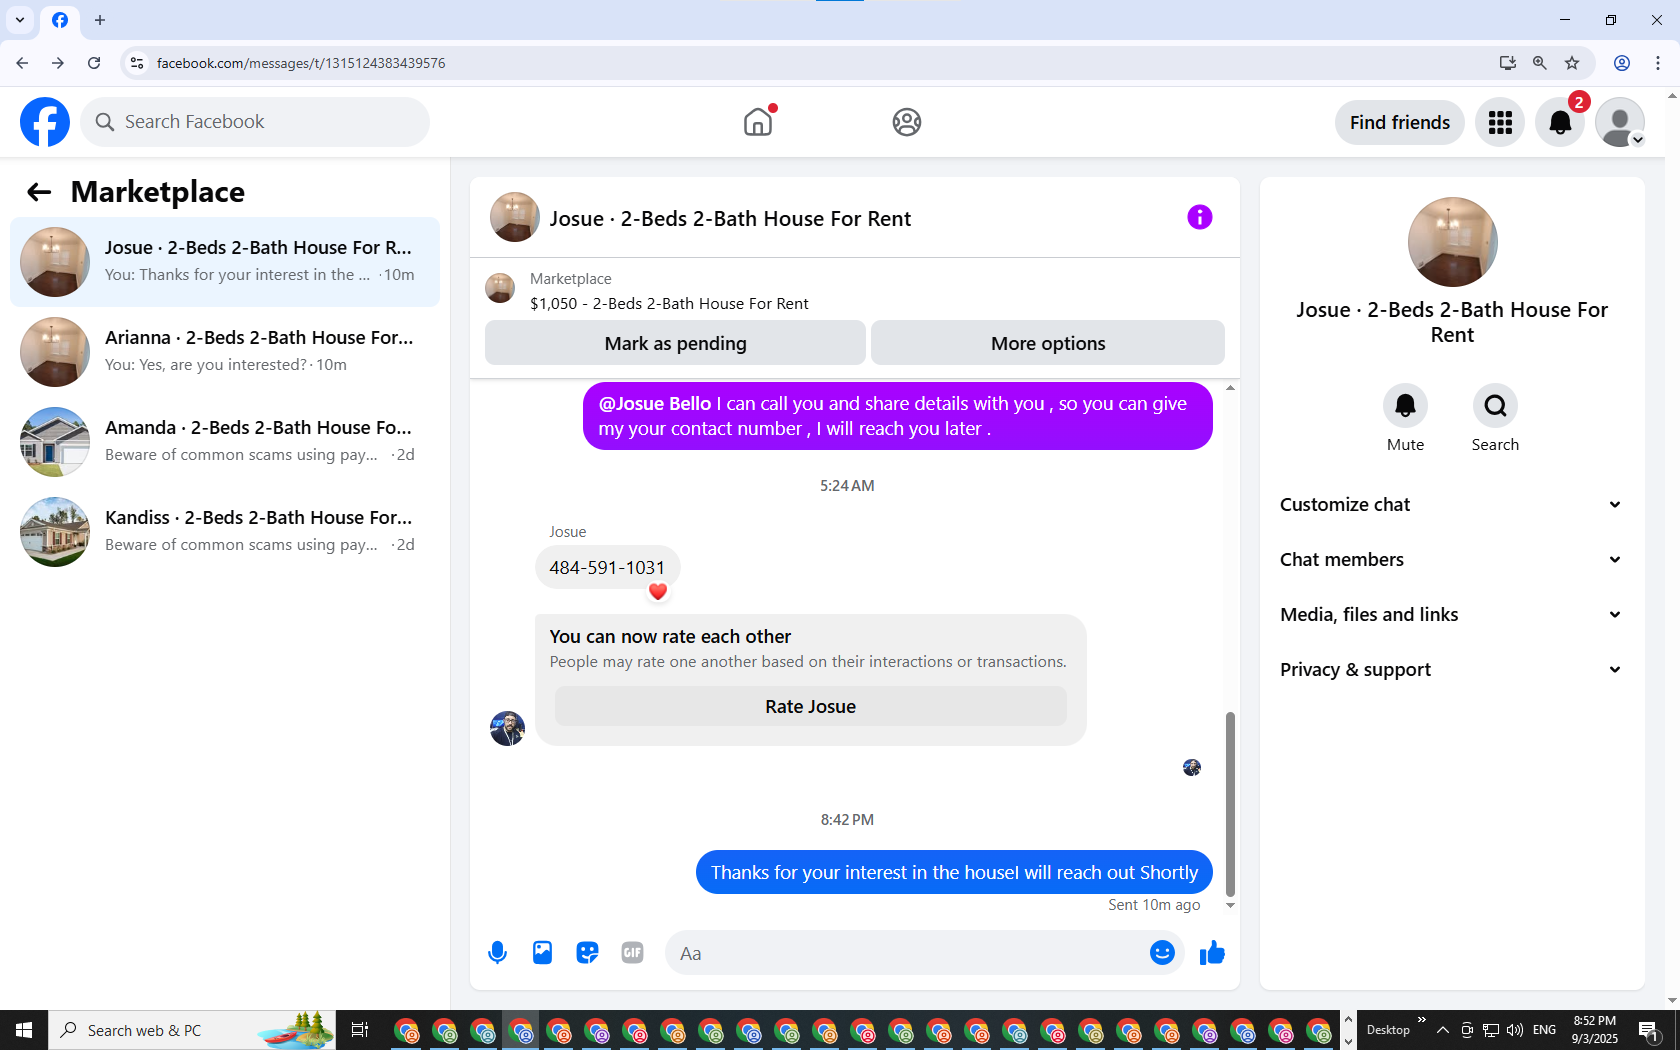Bookmark this page with the star
Screen dimensions: 1680x1050
pos(1572,63)
